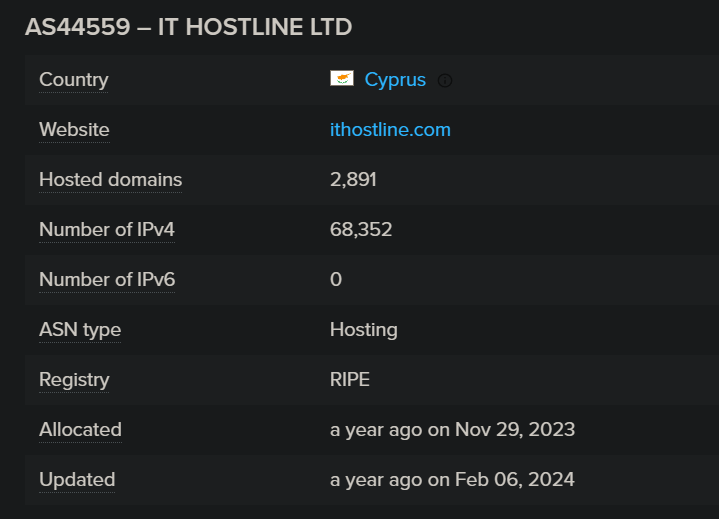Click the Updated field label

pyautogui.click(x=77, y=480)
